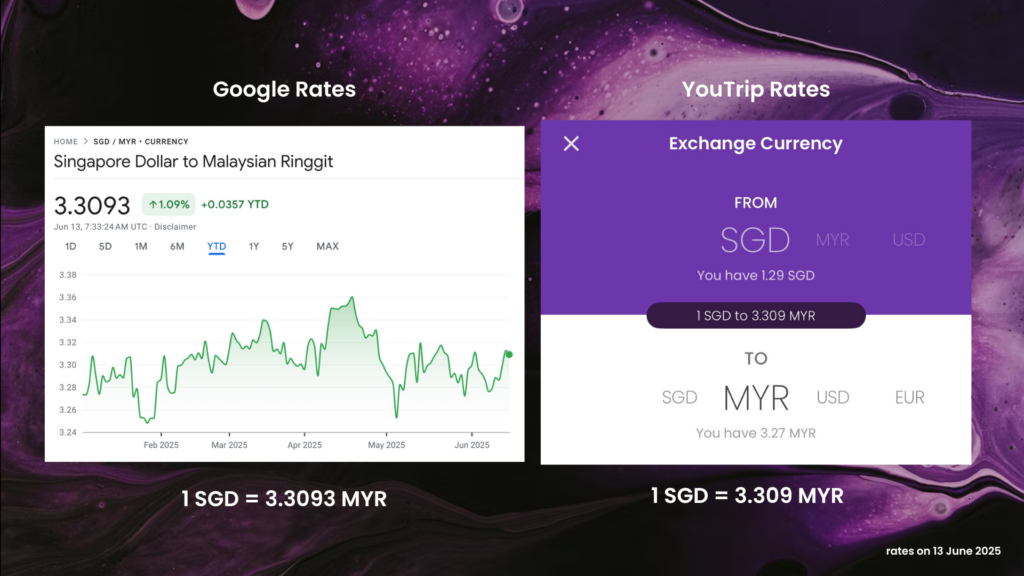The height and width of the screenshot is (576, 1024).
Task: Choose EUR in the TO currency picker
Action: (x=910, y=397)
